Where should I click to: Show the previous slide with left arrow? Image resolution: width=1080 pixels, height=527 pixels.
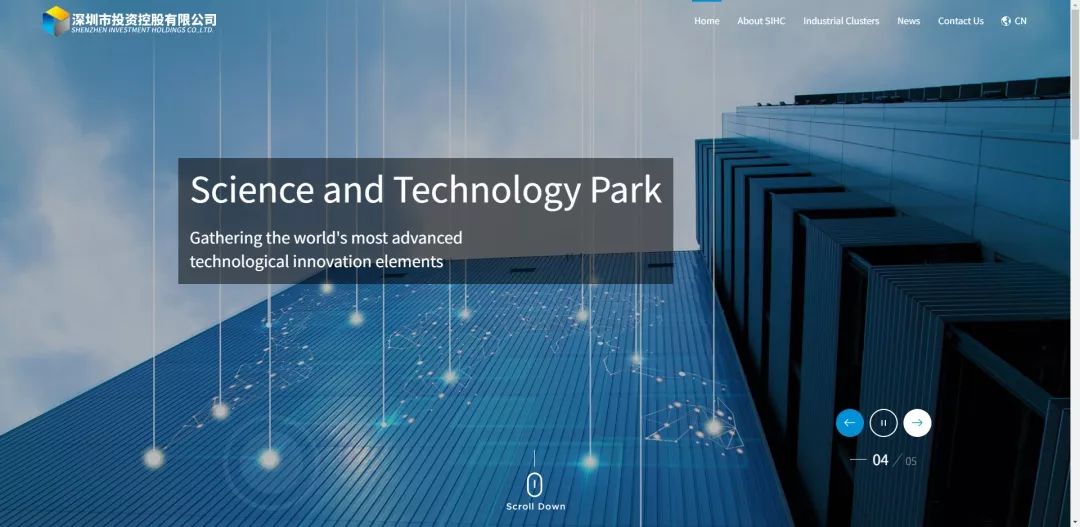click(849, 423)
